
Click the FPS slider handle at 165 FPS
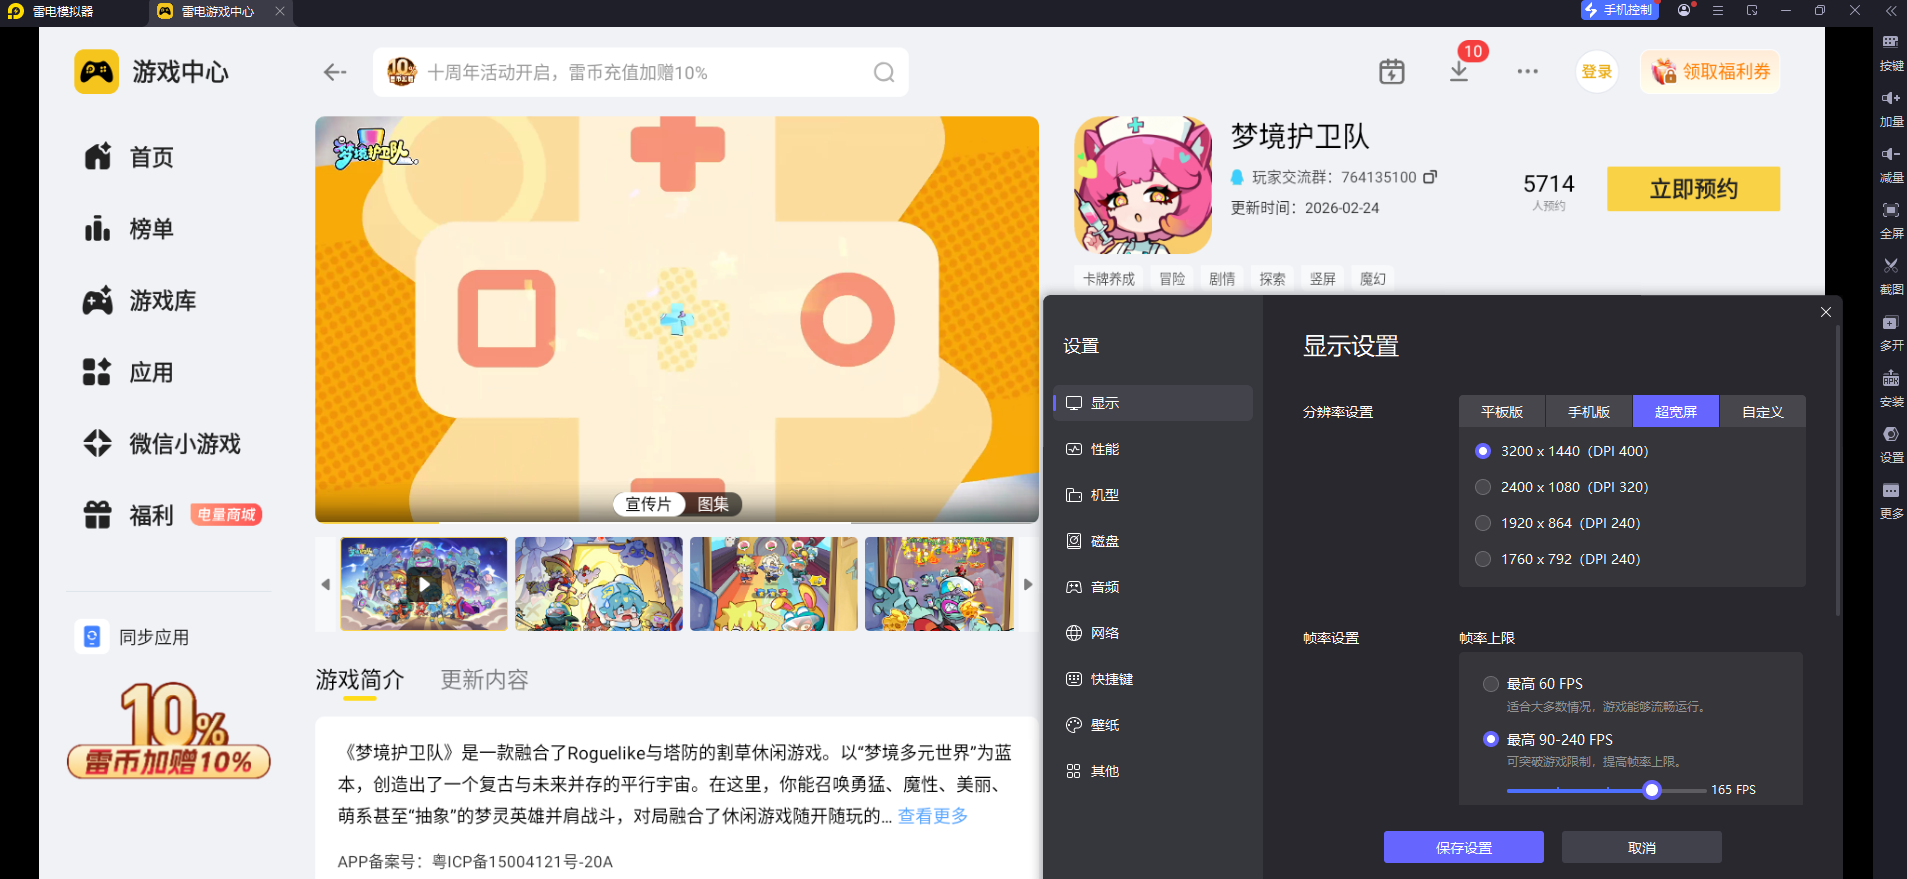[1652, 790]
